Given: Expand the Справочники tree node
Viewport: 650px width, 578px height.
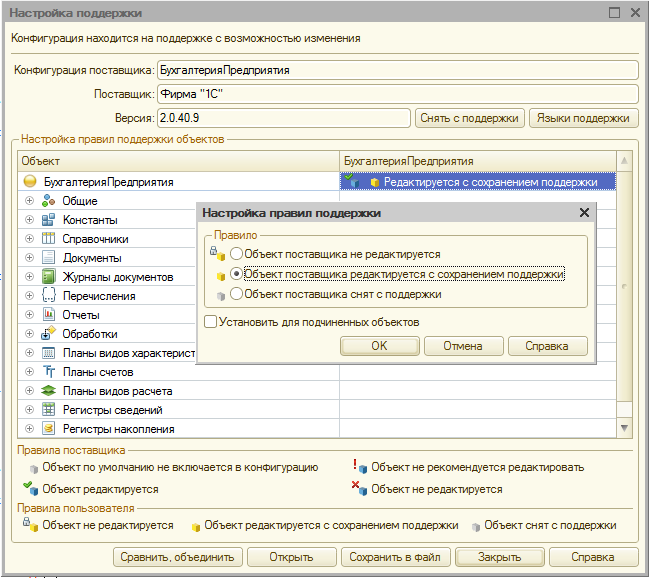Looking at the screenshot, I should click(29, 238).
